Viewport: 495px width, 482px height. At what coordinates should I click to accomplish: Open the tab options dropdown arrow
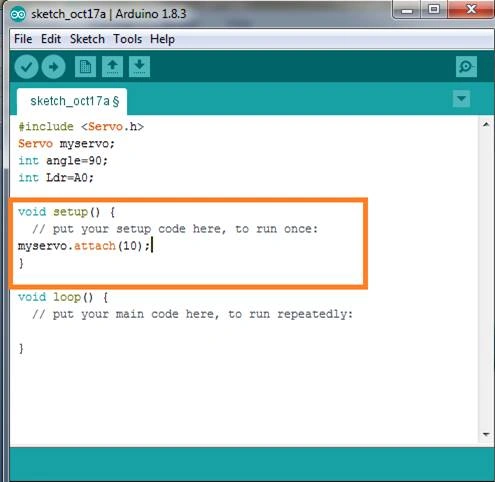click(x=462, y=99)
